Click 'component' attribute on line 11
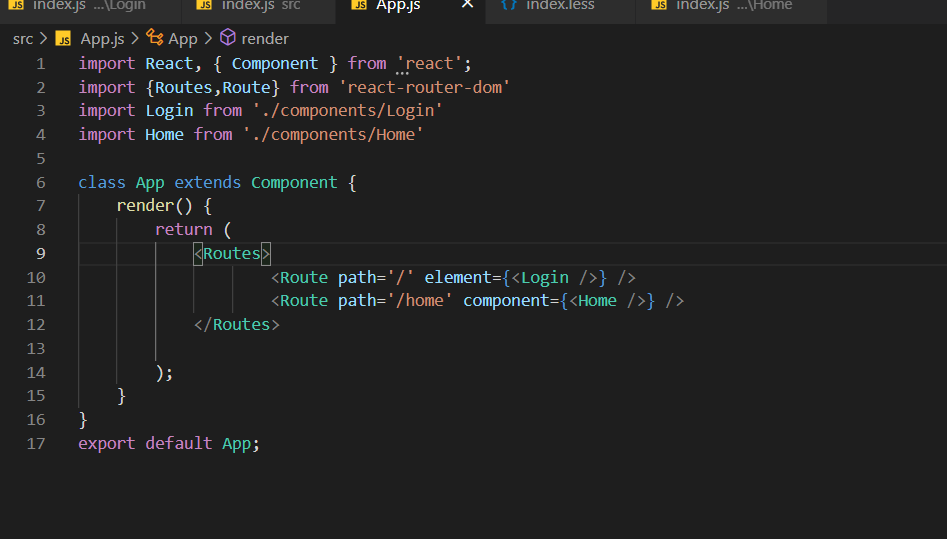 click(x=506, y=301)
